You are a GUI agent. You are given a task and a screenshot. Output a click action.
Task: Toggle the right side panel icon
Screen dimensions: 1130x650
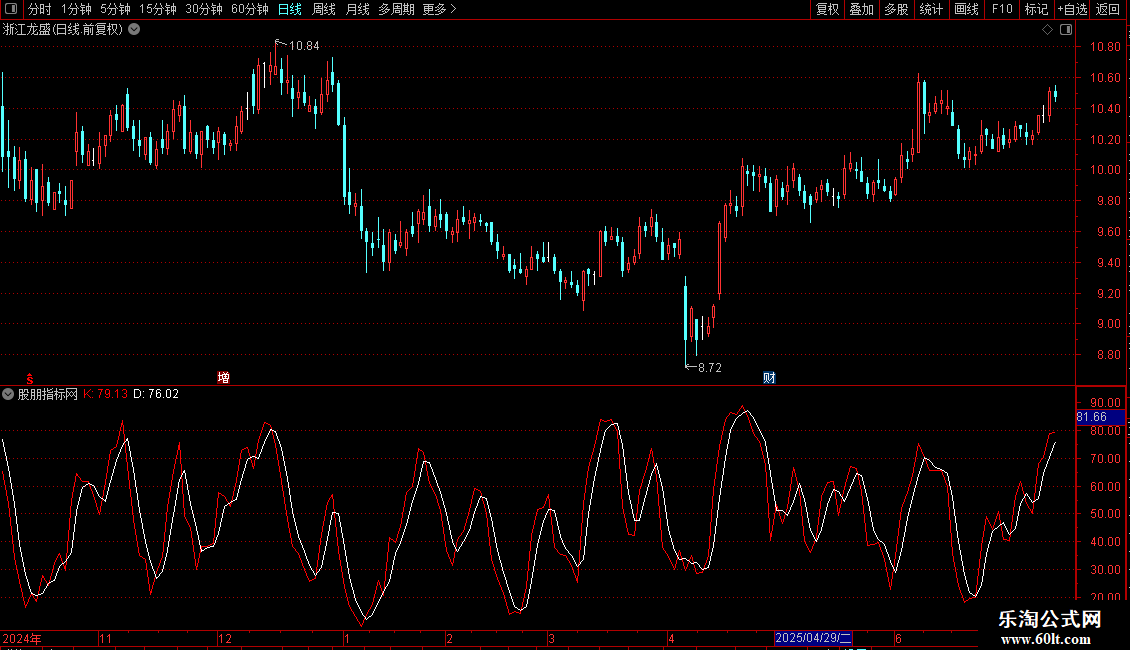pos(1066,30)
